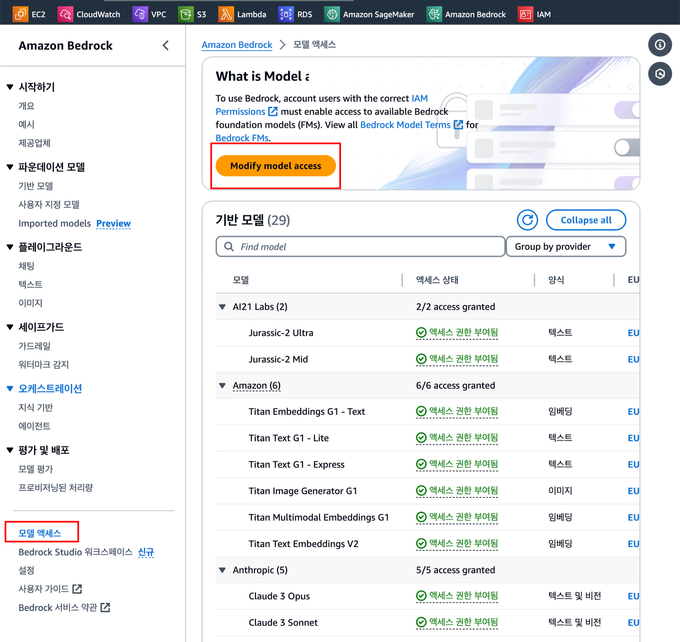This screenshot has height=642, width=680.
Task: Open the Bedrock FMs link
Action: coord(243,138)
